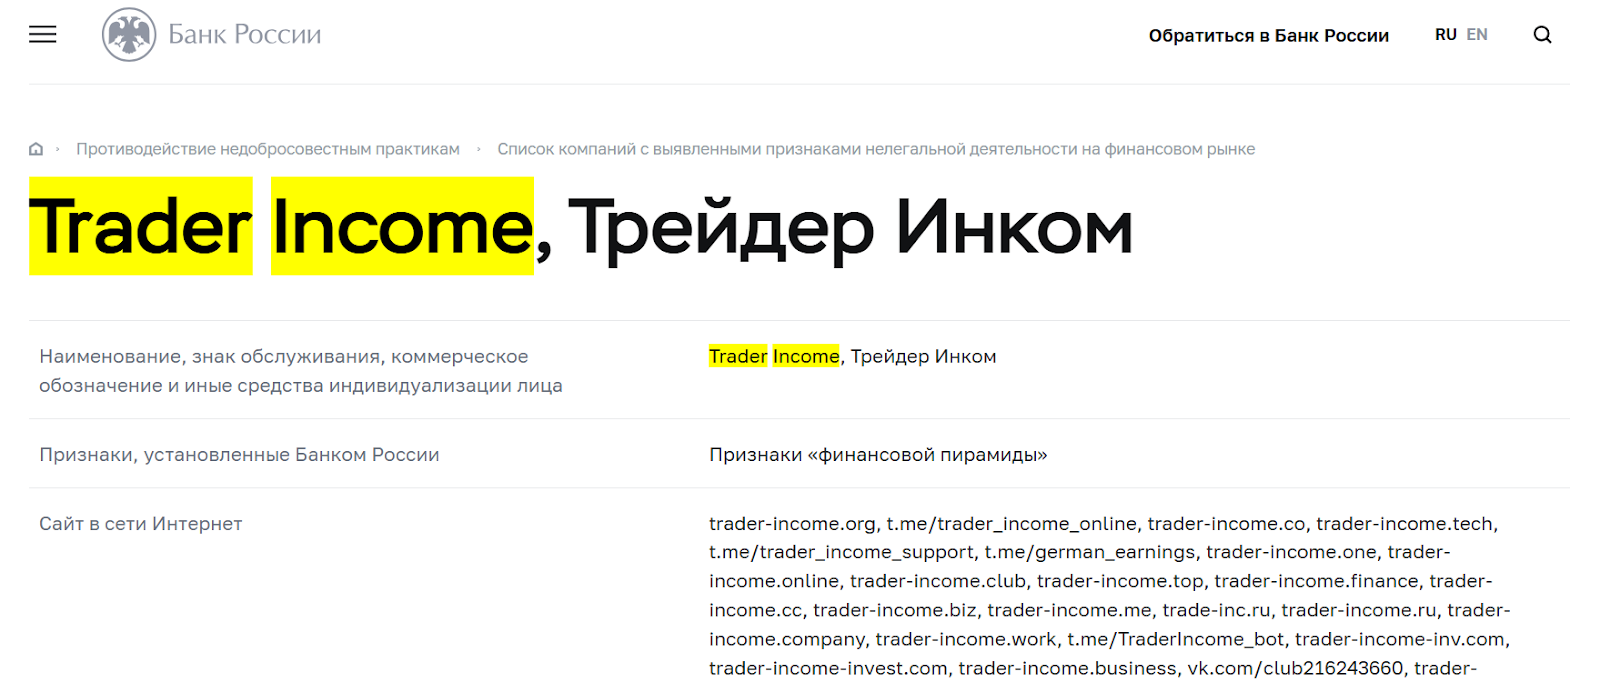Click the label Признаки, установленные Банком России
Image resolution: width=1600 pixels, height=682 pixels.
tap(239, 455)
